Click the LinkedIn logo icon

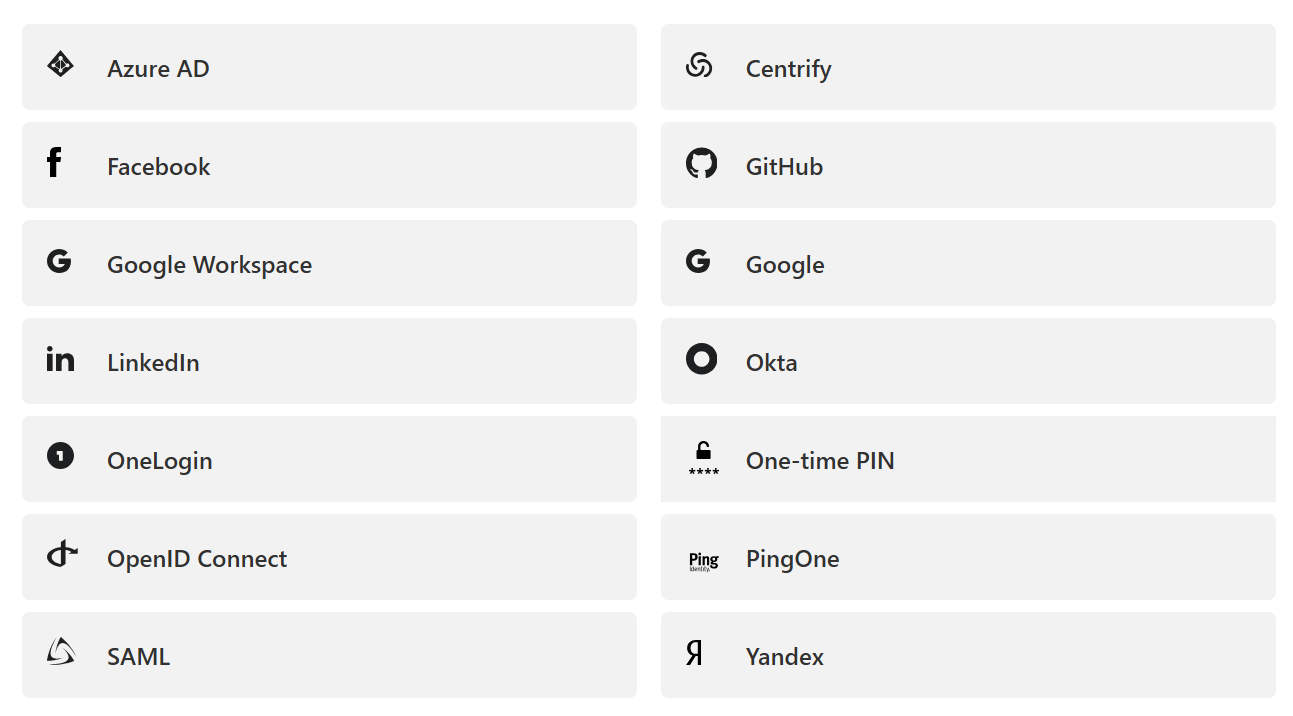[60, 359]
